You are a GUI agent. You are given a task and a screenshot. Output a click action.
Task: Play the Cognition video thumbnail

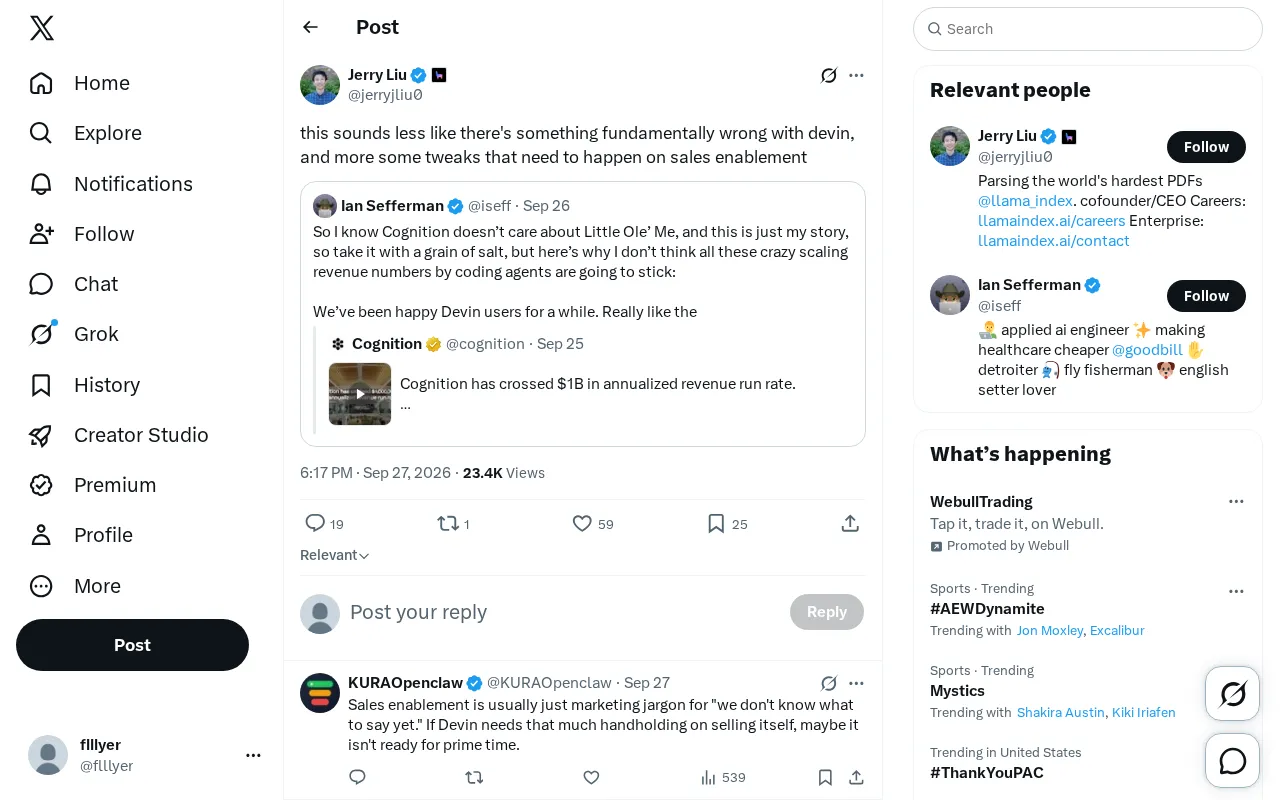360,394
